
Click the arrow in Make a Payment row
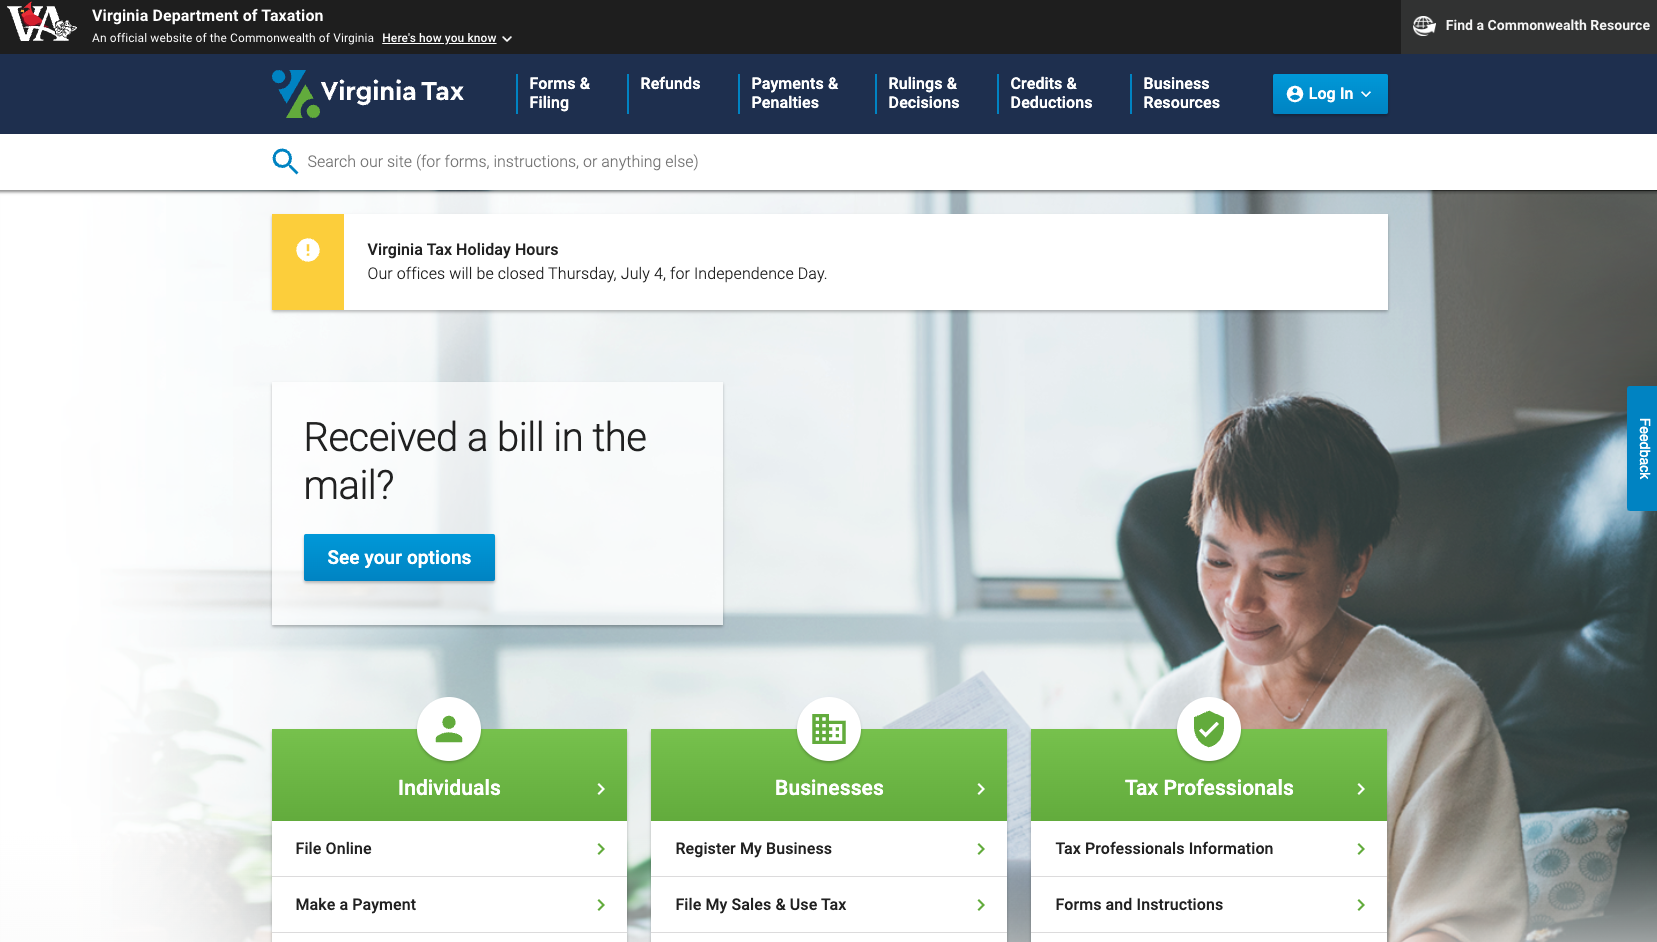[601, 905]
